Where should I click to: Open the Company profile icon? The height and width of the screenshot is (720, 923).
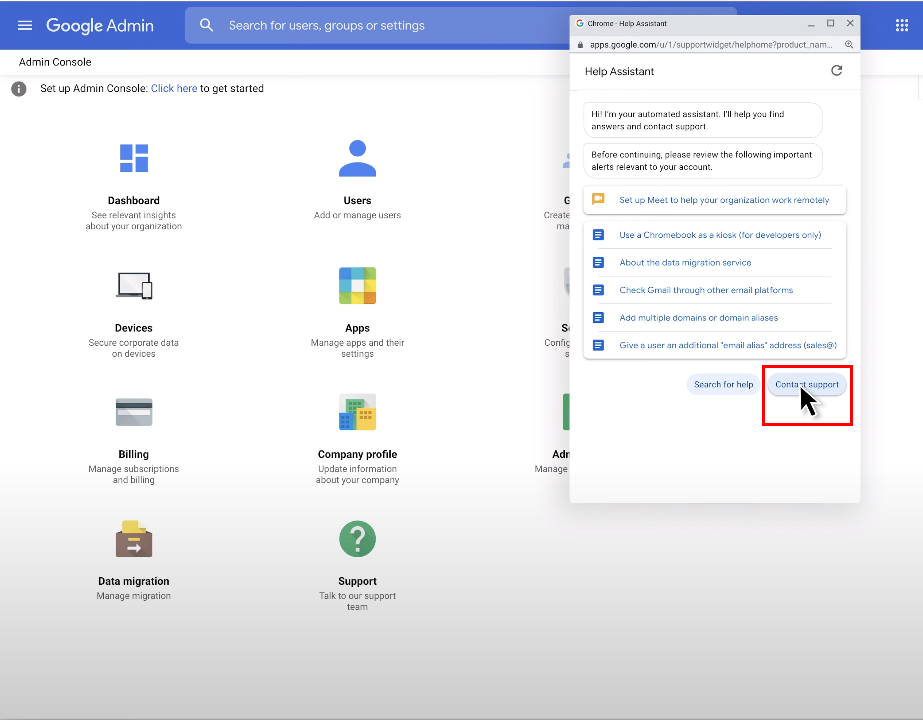[357, 412]
